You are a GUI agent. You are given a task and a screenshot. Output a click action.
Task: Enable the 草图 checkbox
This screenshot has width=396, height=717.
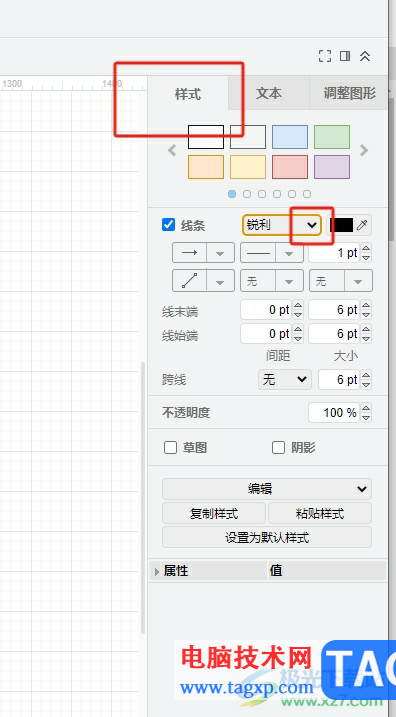point(170,448)
